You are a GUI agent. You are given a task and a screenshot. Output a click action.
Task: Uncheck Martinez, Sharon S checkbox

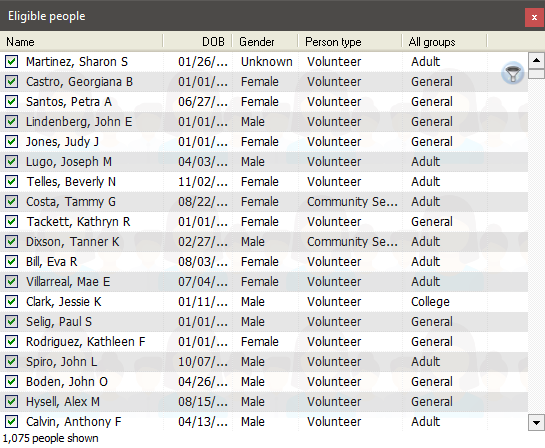(11, 62)
